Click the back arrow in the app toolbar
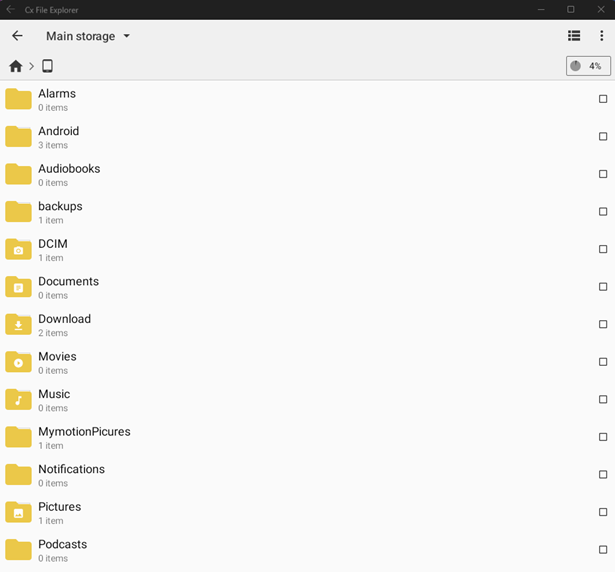The width and height of the screenshot is (615, 572). [17, 36]
